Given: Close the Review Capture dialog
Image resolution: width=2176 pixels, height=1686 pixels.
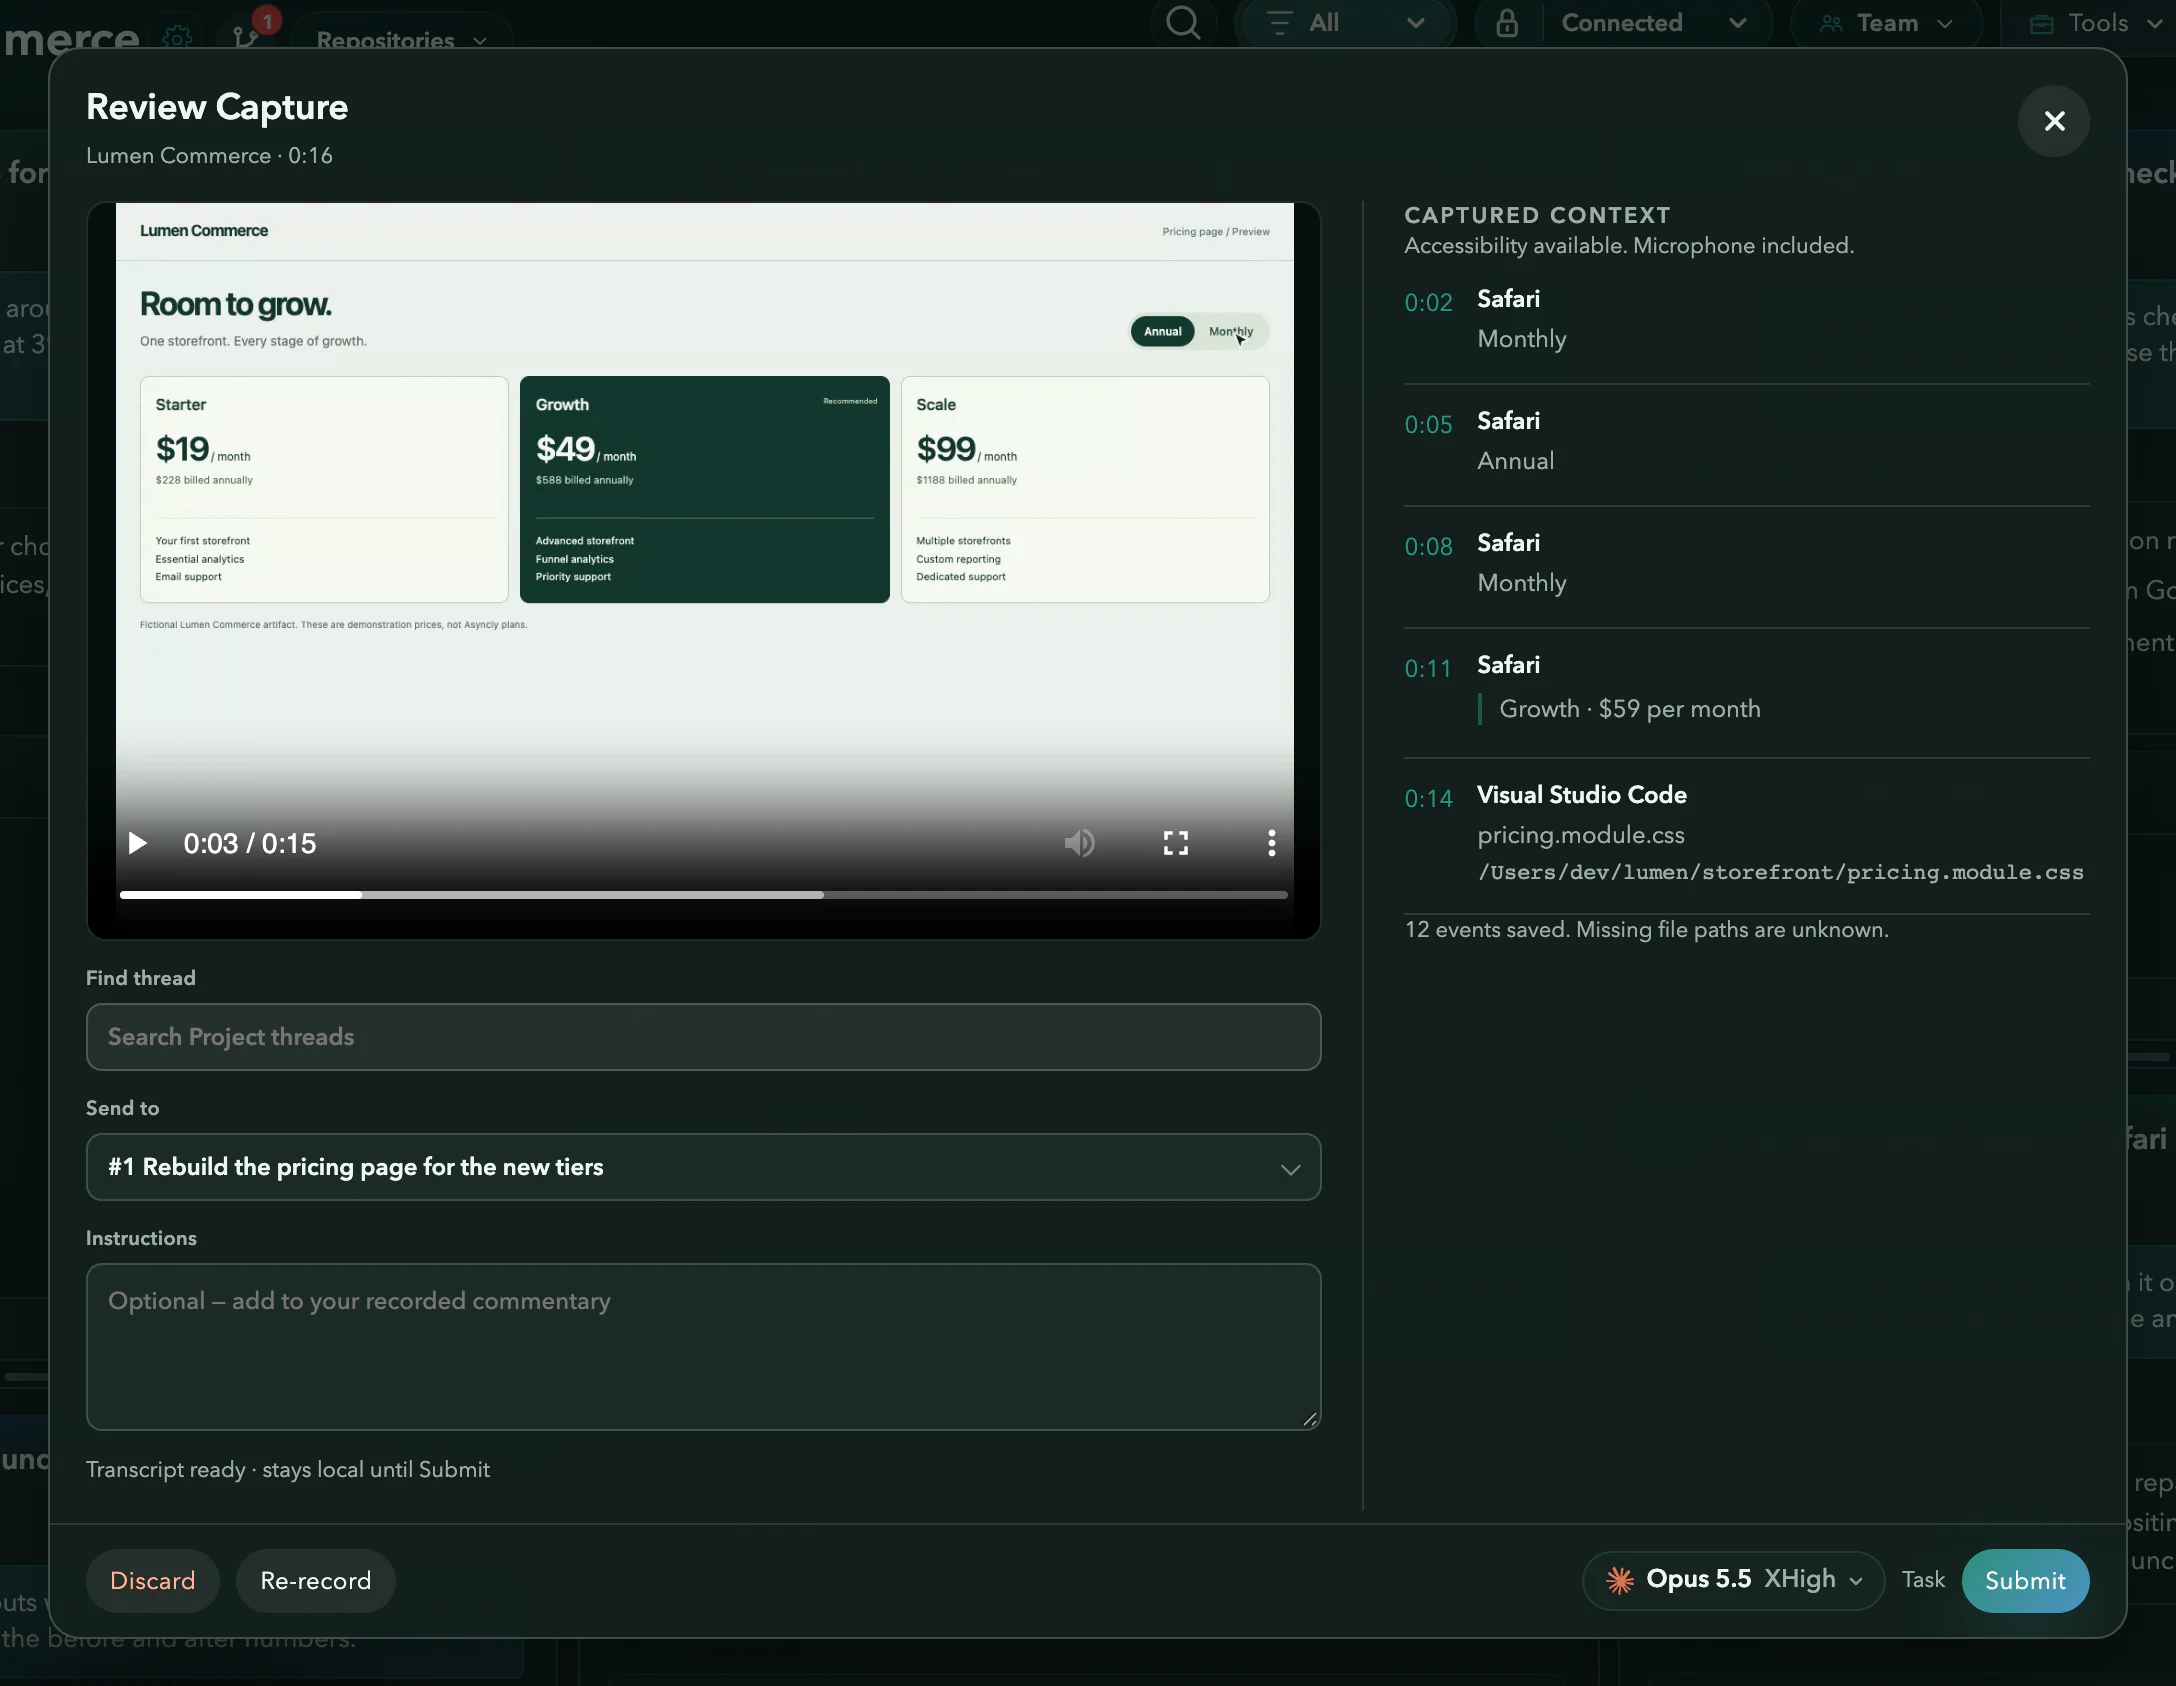Looking at the screenshot, I should click(2054, 121).
